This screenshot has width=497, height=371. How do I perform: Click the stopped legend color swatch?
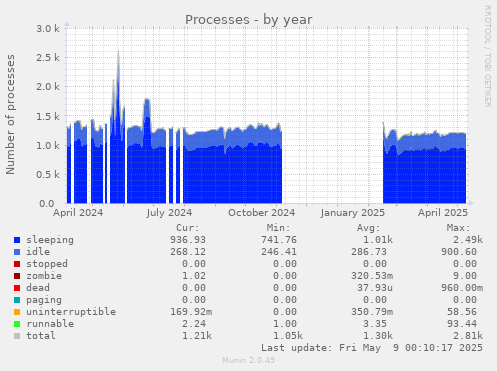pos(17,264)
